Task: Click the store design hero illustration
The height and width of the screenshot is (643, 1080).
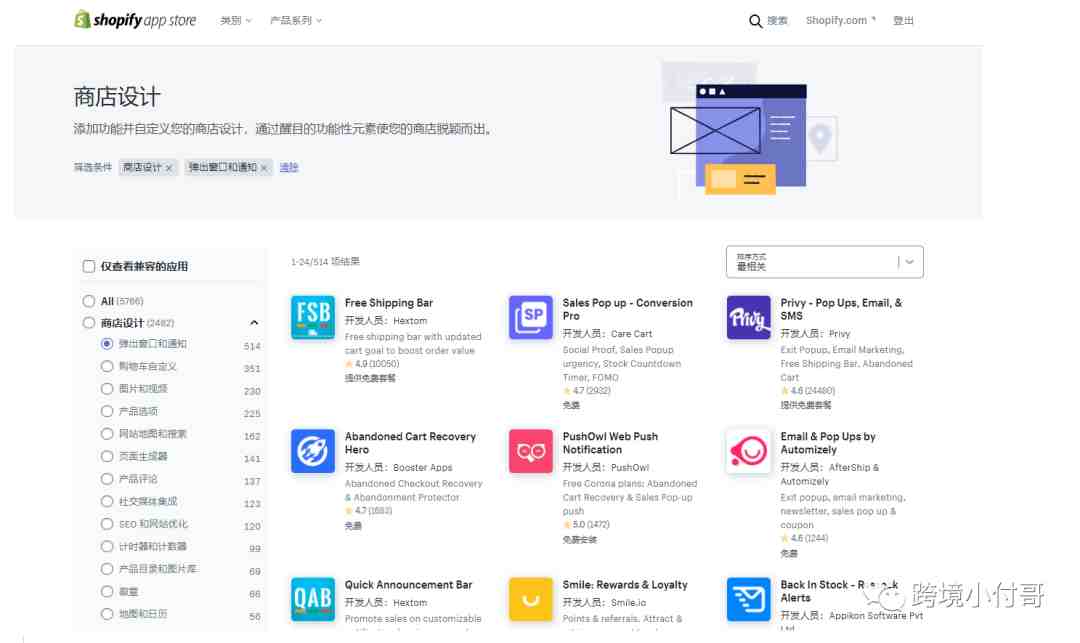Action: [x=751, y=129]
